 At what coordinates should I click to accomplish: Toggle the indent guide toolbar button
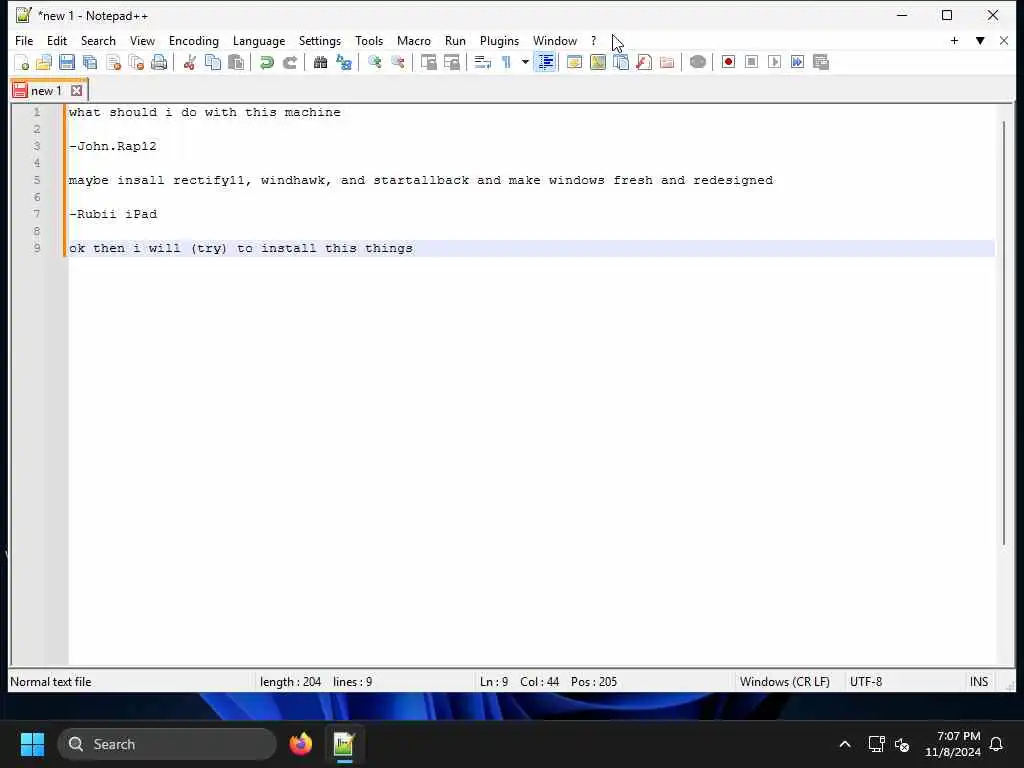pos(545,62)
